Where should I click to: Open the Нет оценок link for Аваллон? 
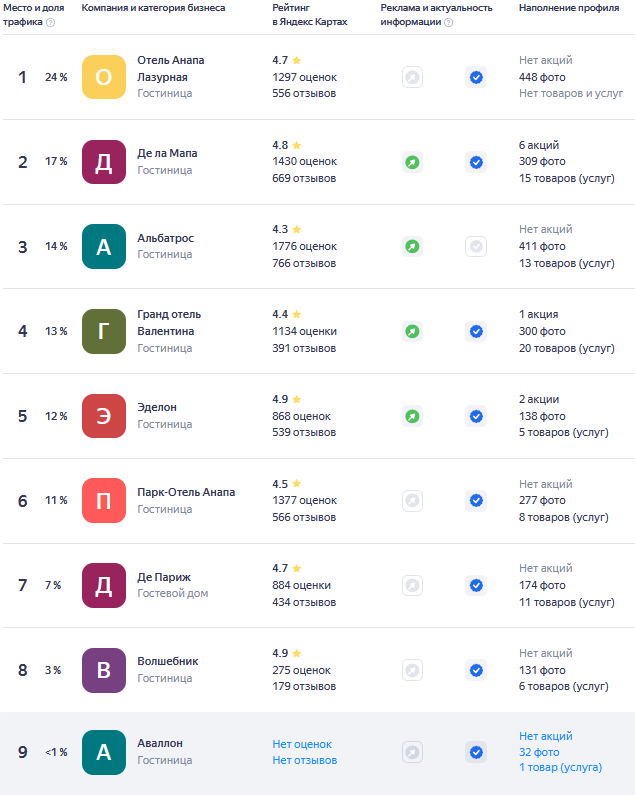(x=302, y=744)
